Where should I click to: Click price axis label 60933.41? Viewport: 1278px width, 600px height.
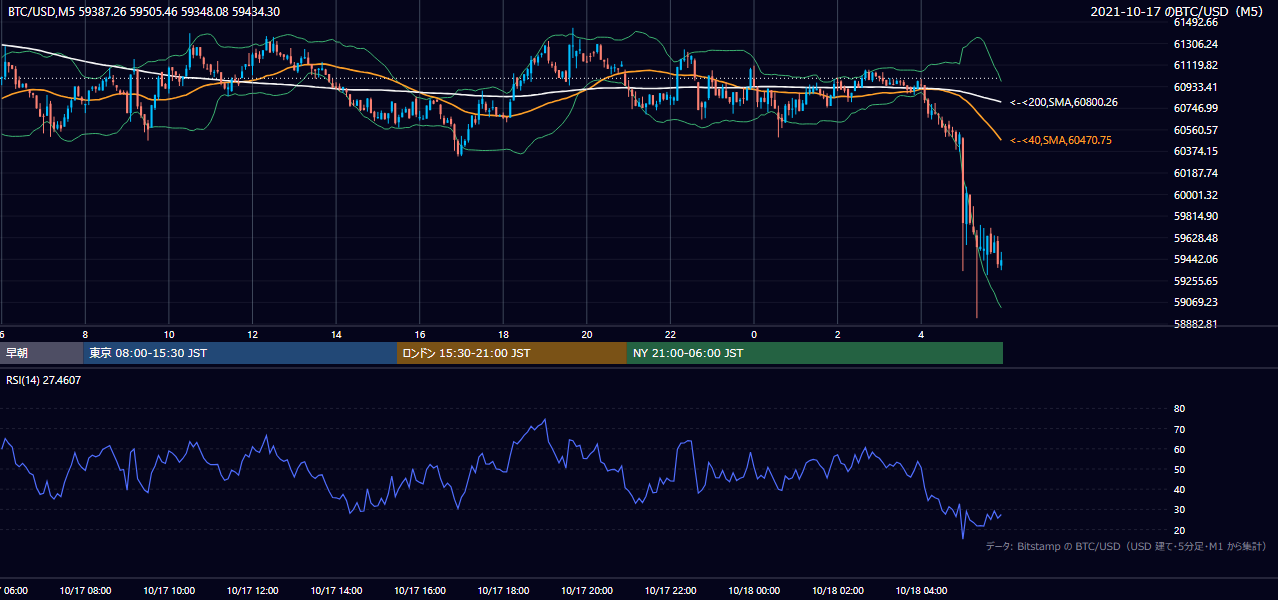(1195, 87)
